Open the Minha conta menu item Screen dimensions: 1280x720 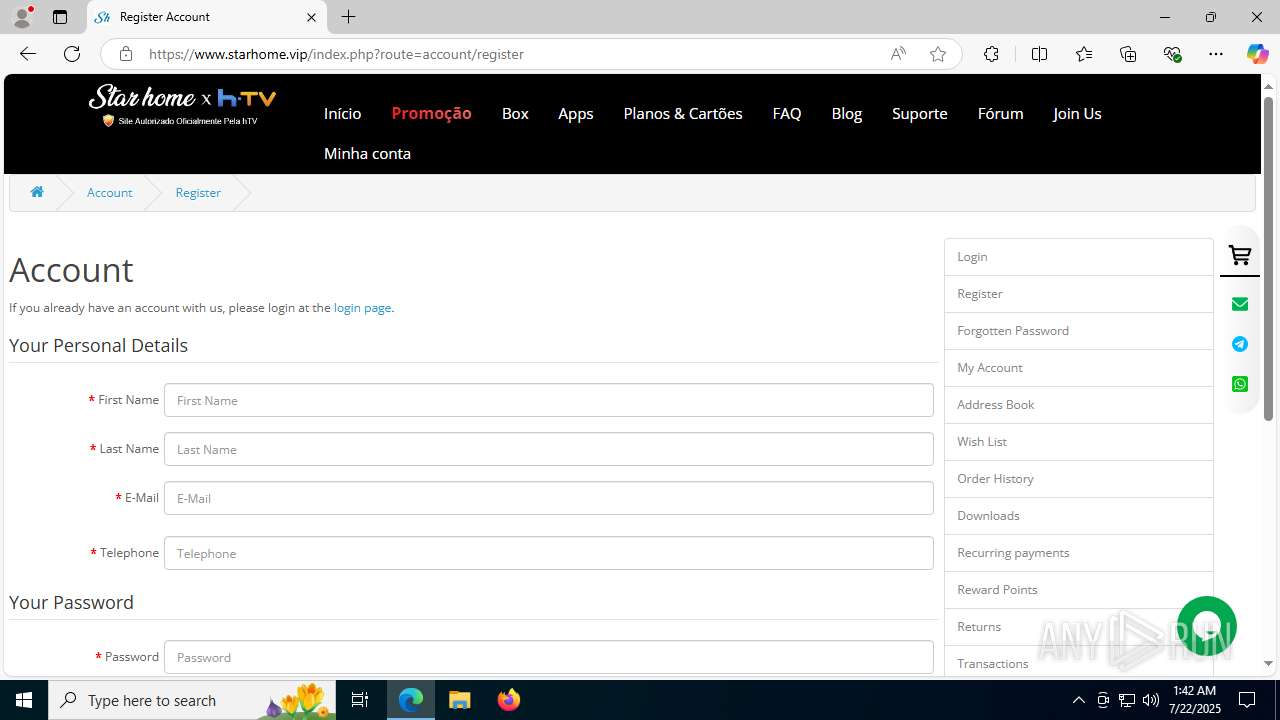(367, 153)
